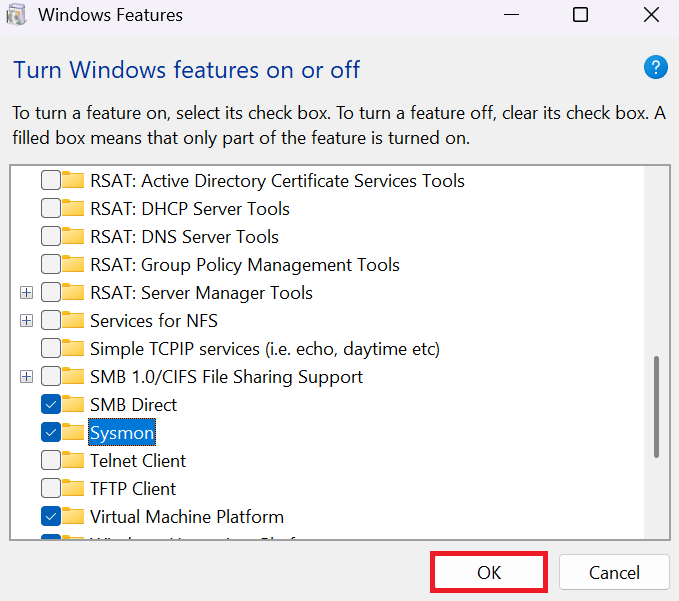Click the folder icon next to SMB Direct
679x601 pixels.
[73, 405]
